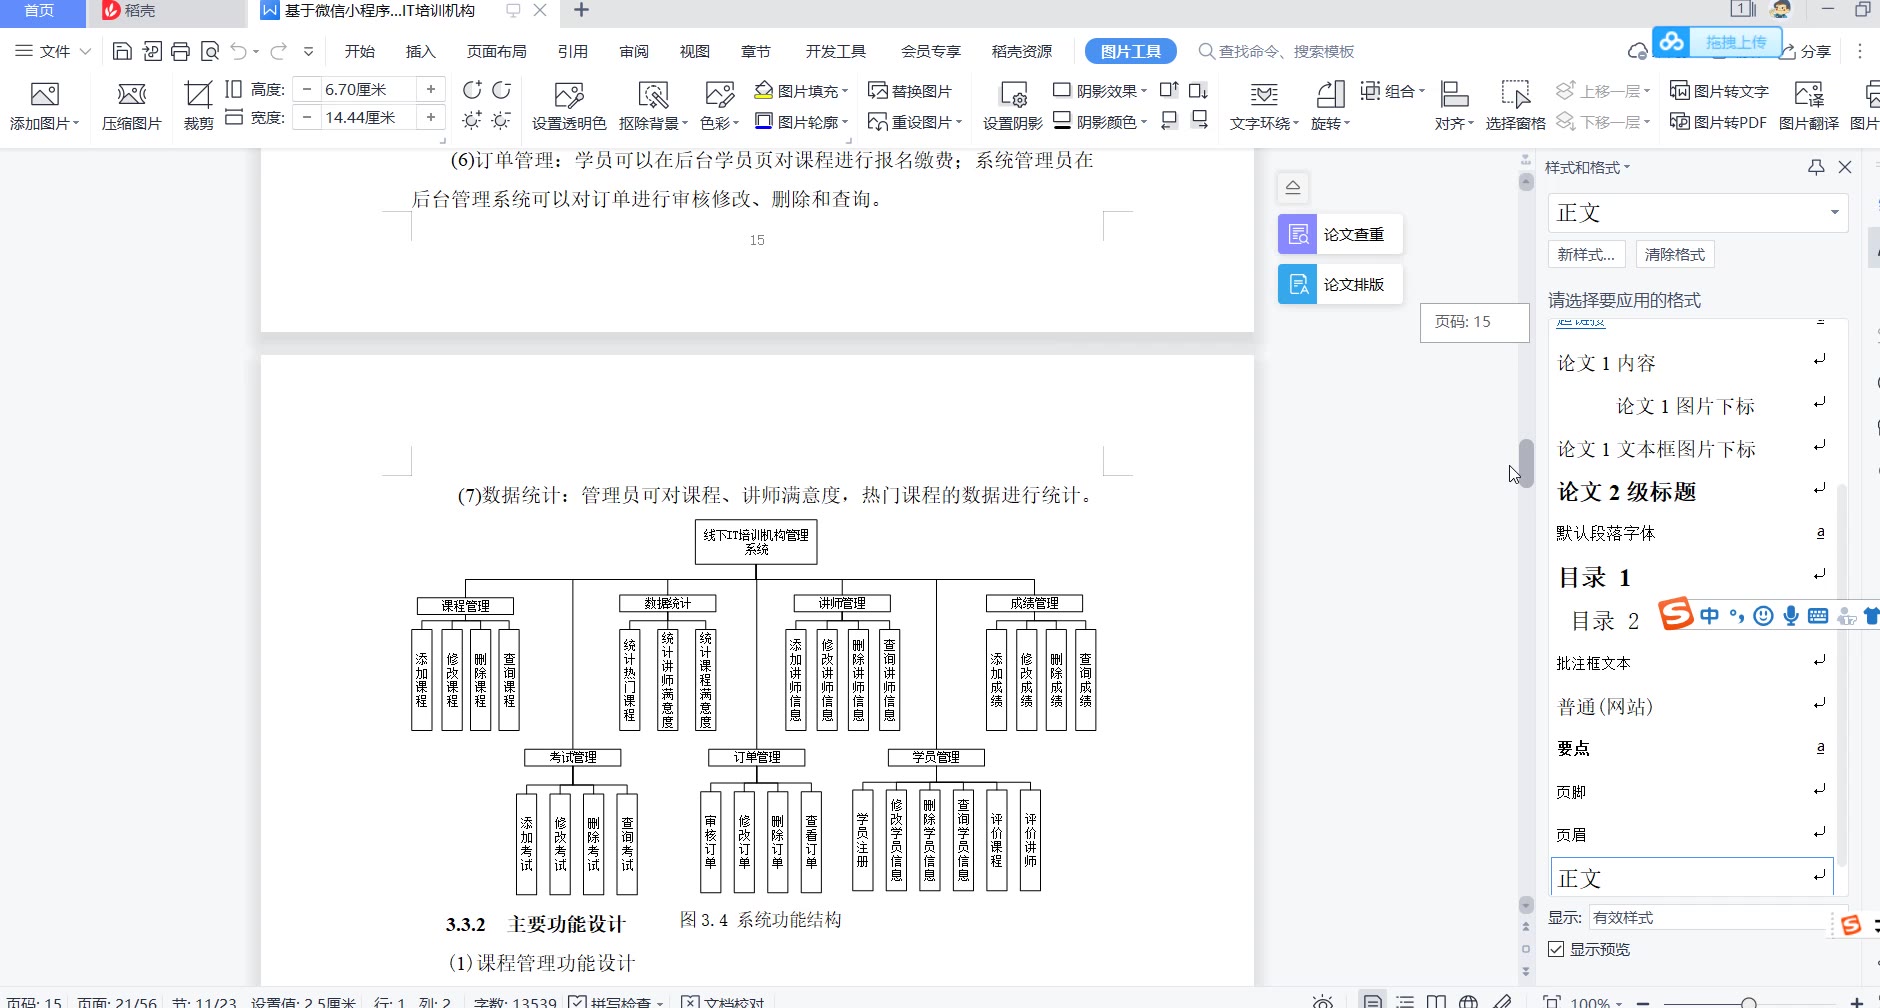This screenshot has height=1008, width=1880.
Task: Open the Set Transparent Color (设置透明色) tool
Action: click(x=568, y=96)
